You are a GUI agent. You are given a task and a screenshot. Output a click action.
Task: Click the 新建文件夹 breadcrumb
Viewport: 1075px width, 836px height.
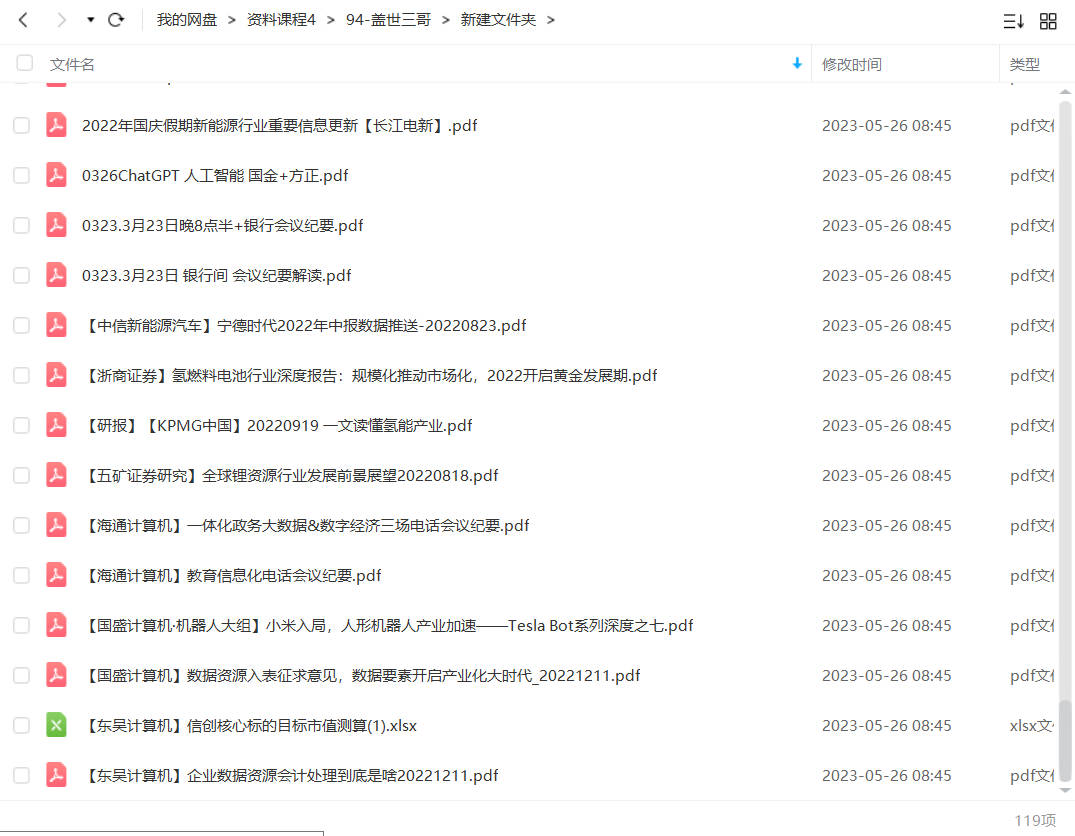click(x=498, y=20)
